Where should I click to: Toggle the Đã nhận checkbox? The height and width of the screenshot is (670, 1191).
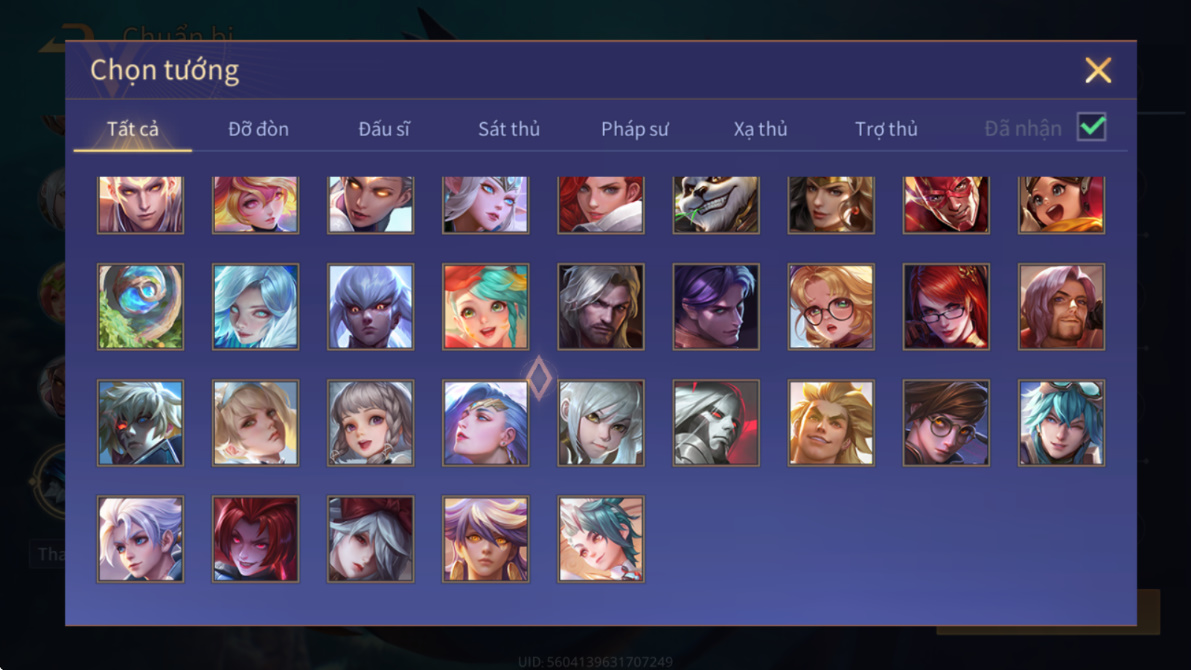point(1091,127)
